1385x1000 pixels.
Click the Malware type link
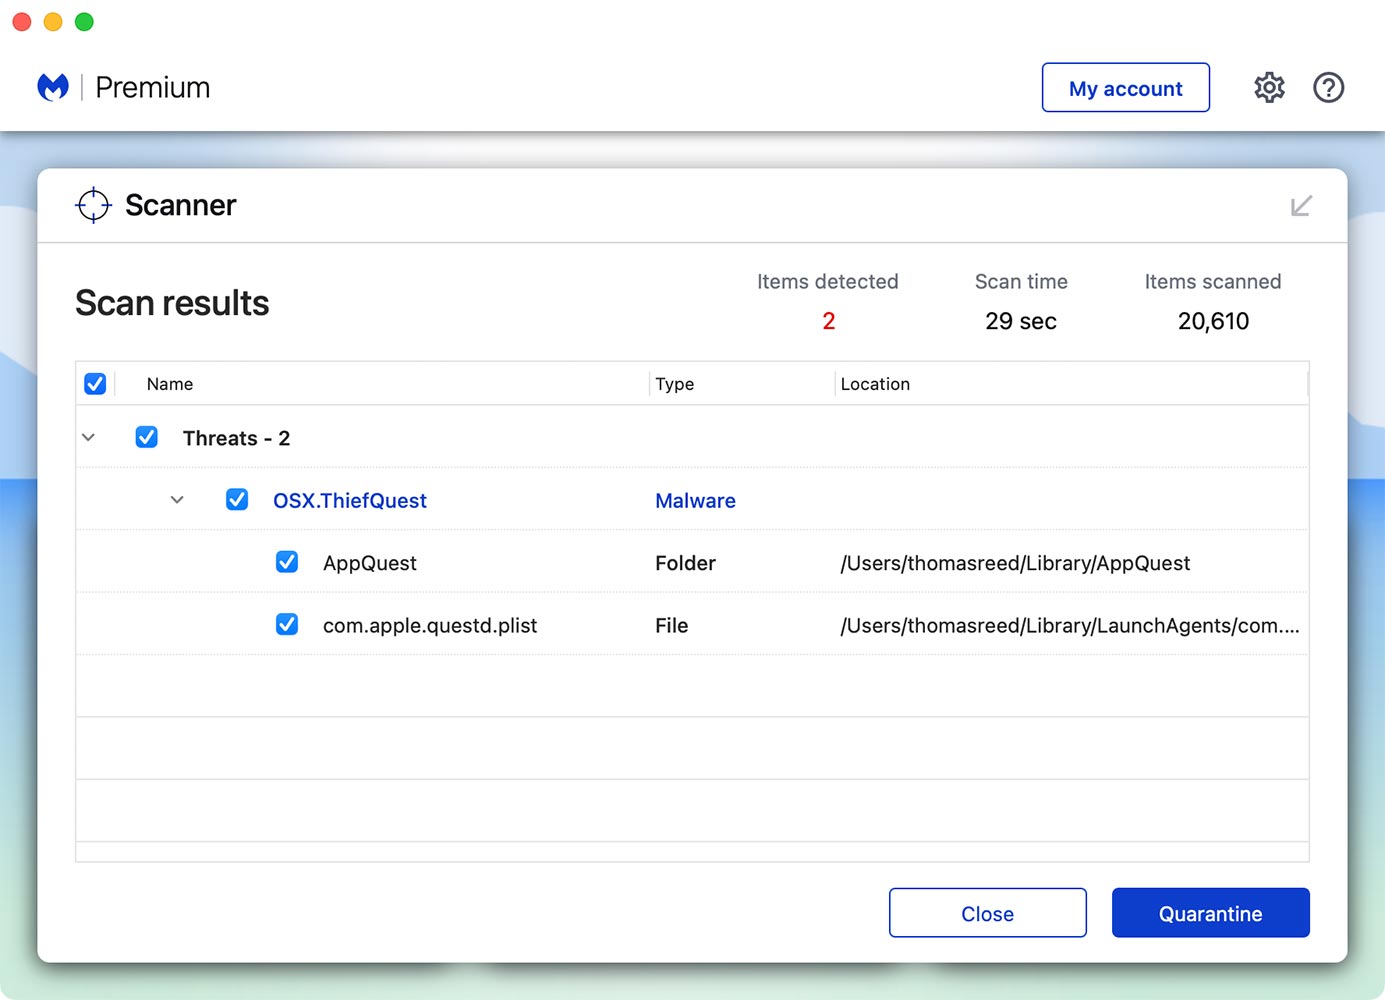coord(695,500)
